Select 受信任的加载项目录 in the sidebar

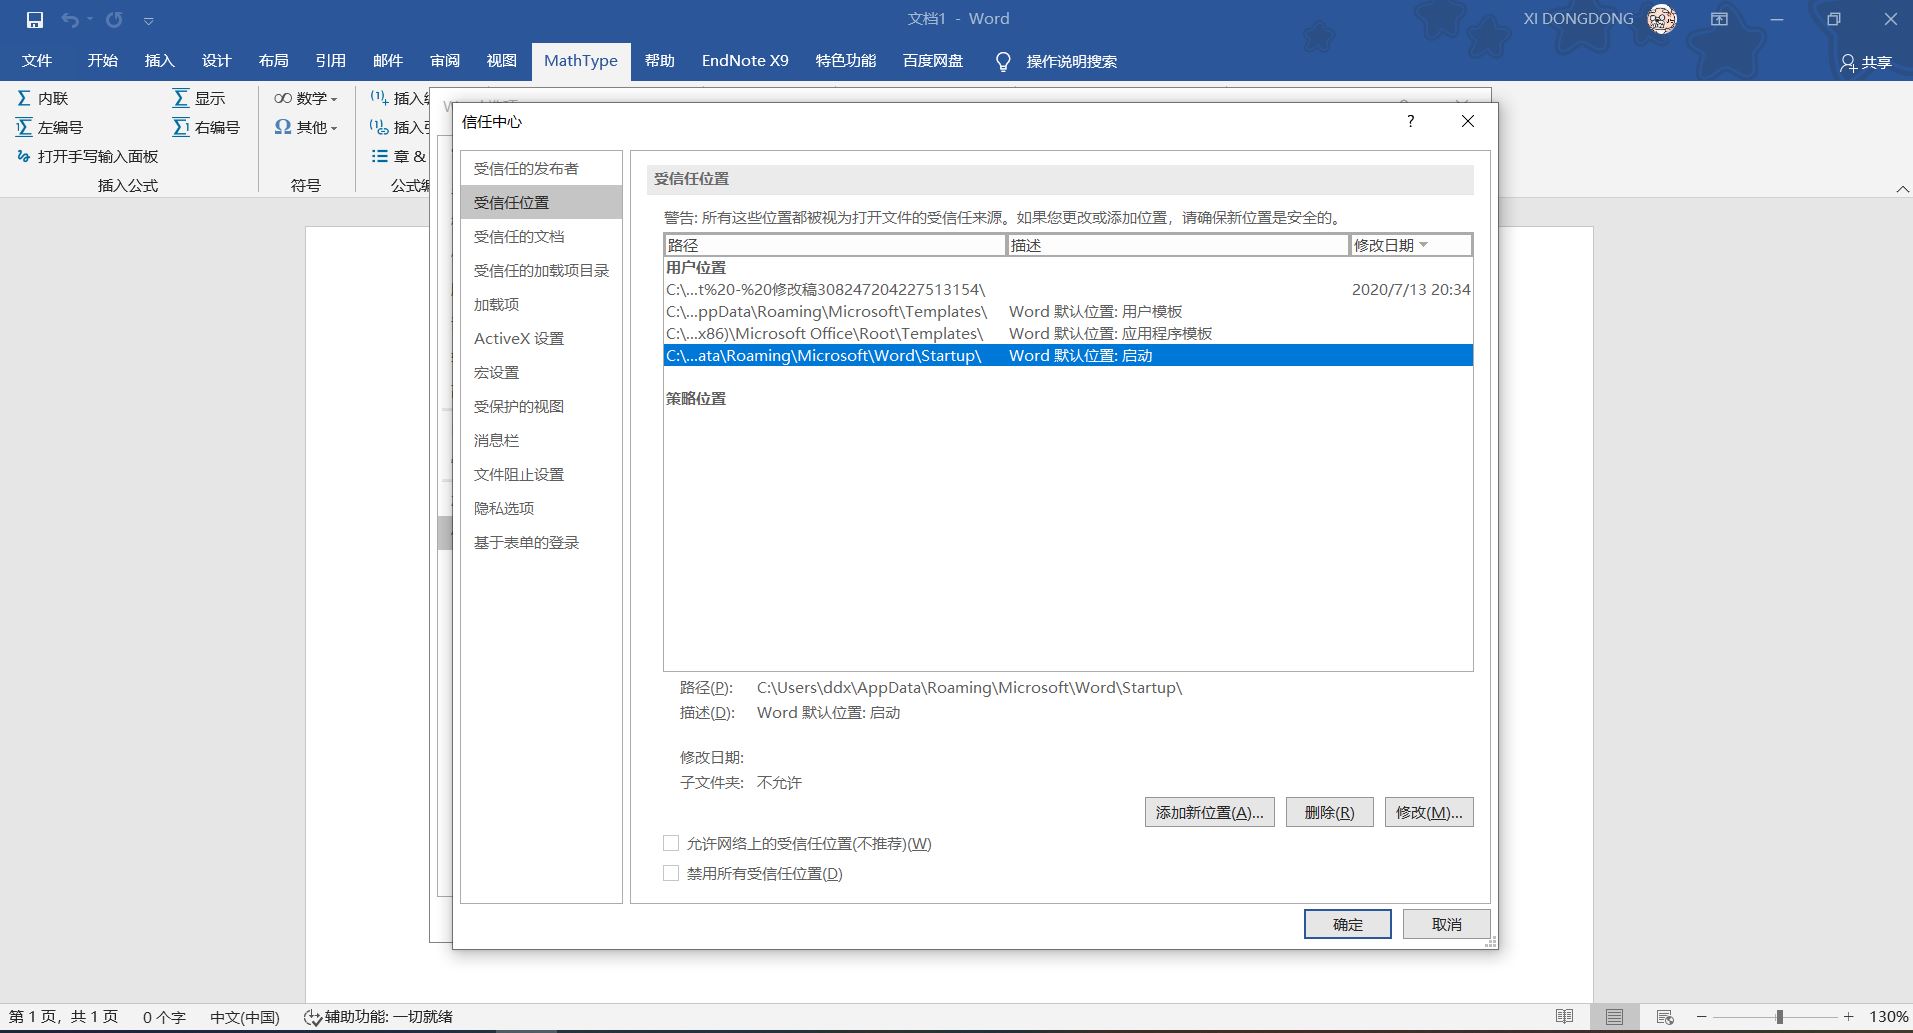pyautogui.click(x=541, y=270)
